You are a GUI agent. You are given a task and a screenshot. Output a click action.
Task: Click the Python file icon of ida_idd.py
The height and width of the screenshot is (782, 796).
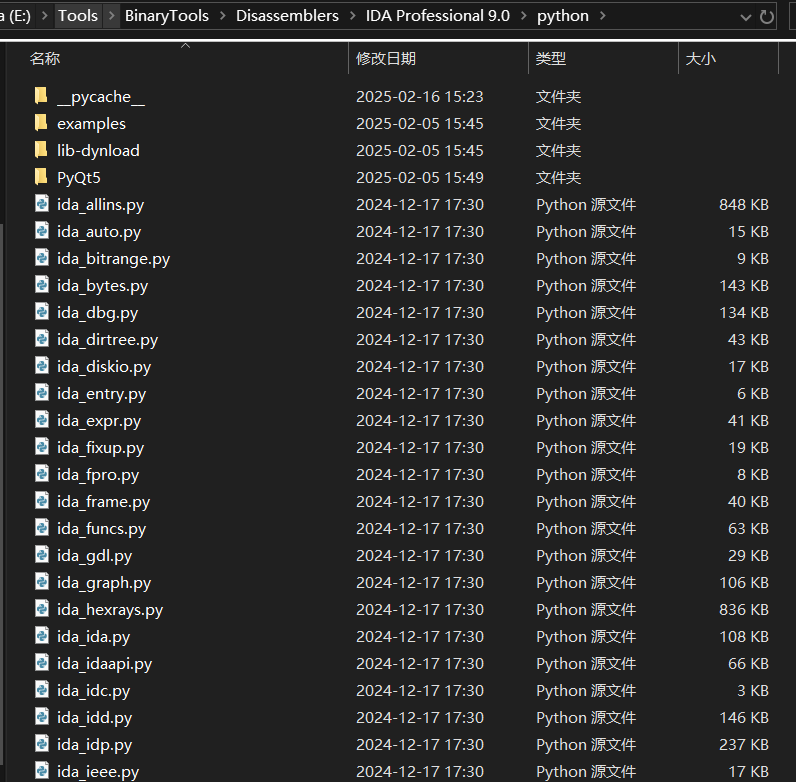[42, 716]
